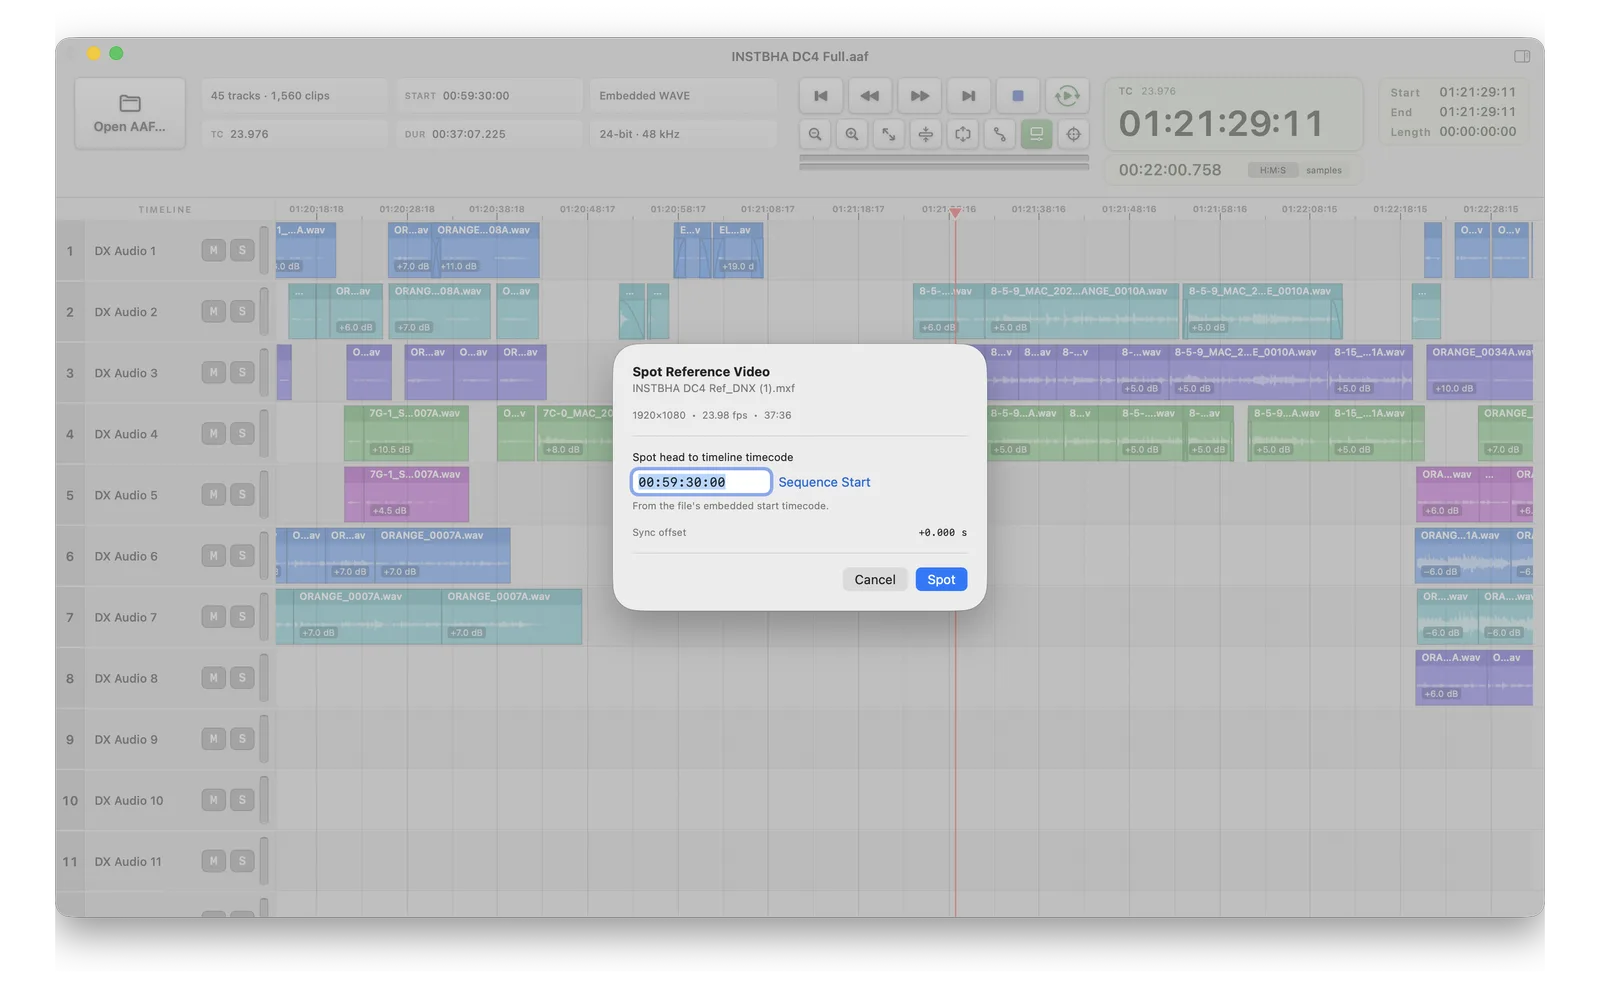Click the 24-bit · 48 kHz label
This screenshot has width=1600, height=990.
639,134
